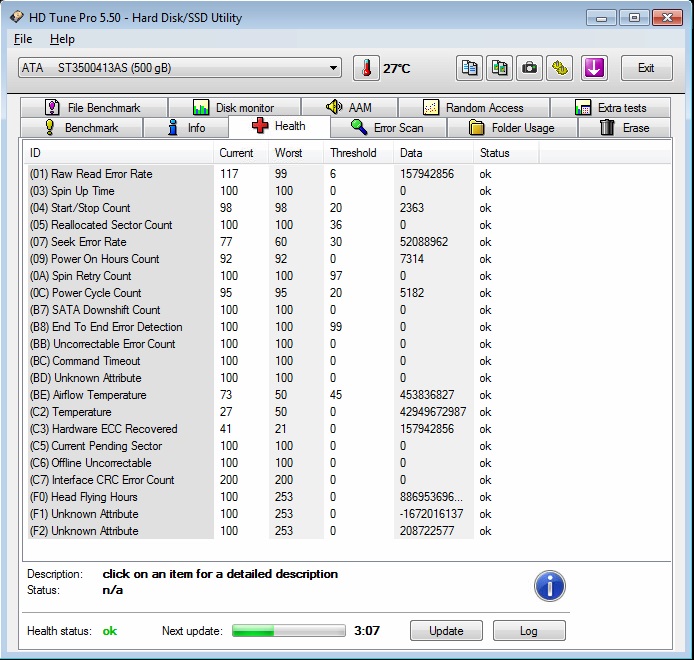Select the (09) Power On Hours Count row
The image size is (694, 660).
(x=283, y=259)
